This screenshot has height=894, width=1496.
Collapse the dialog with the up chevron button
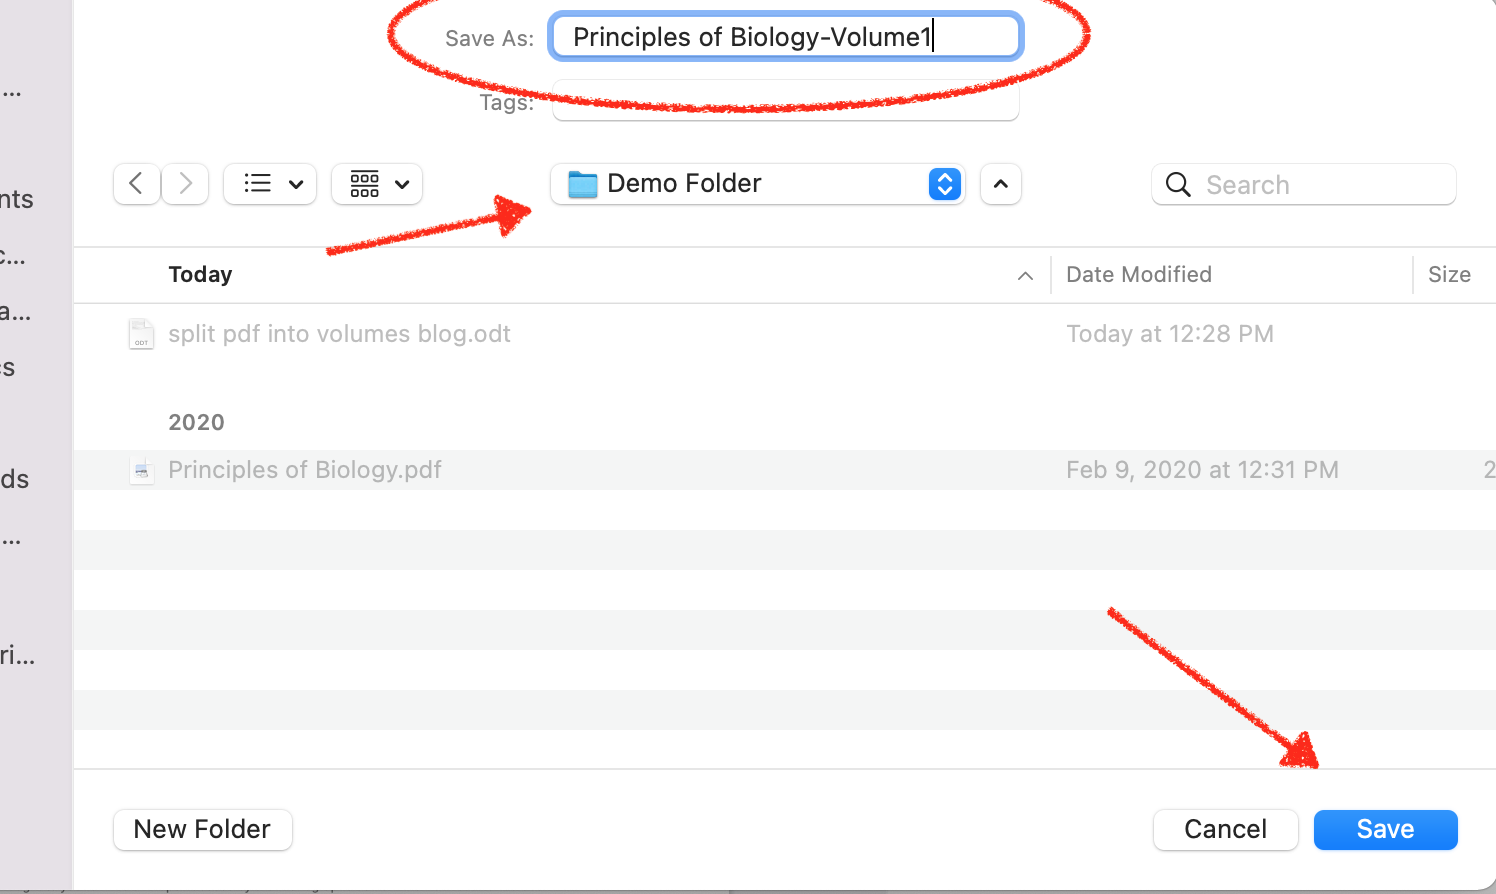pos(1001,184)
